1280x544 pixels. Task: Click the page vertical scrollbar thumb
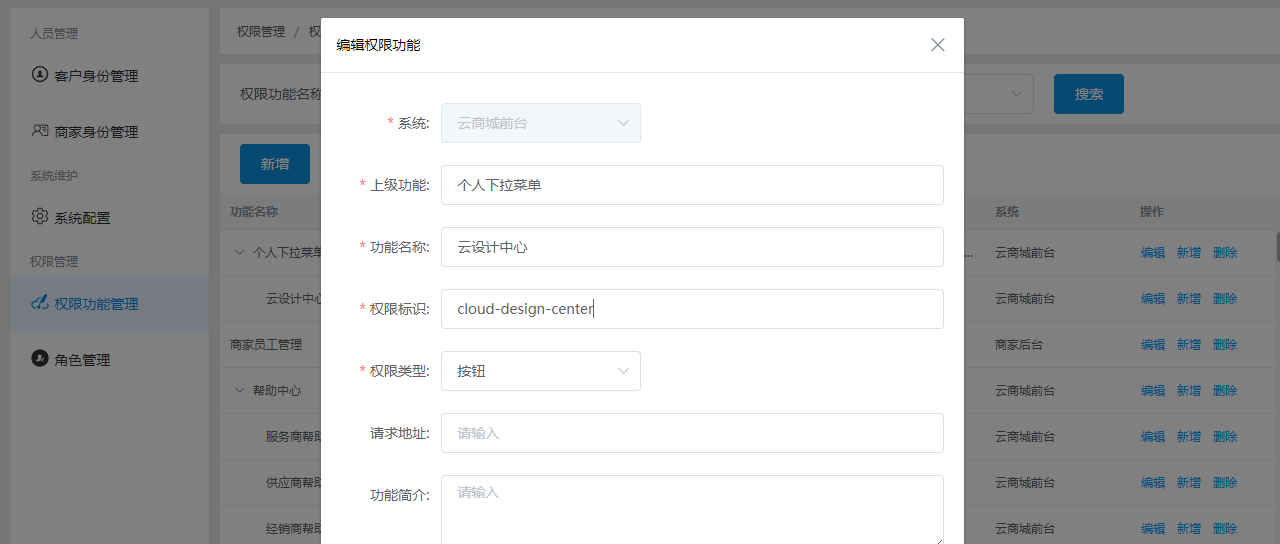(1278, 247)
